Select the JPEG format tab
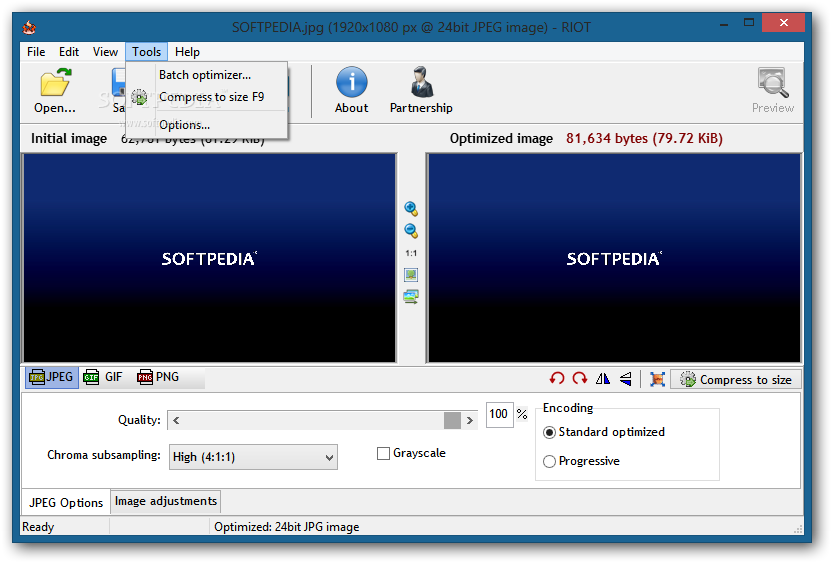Viewport: 832px width, 563px height. coord(52,377)
